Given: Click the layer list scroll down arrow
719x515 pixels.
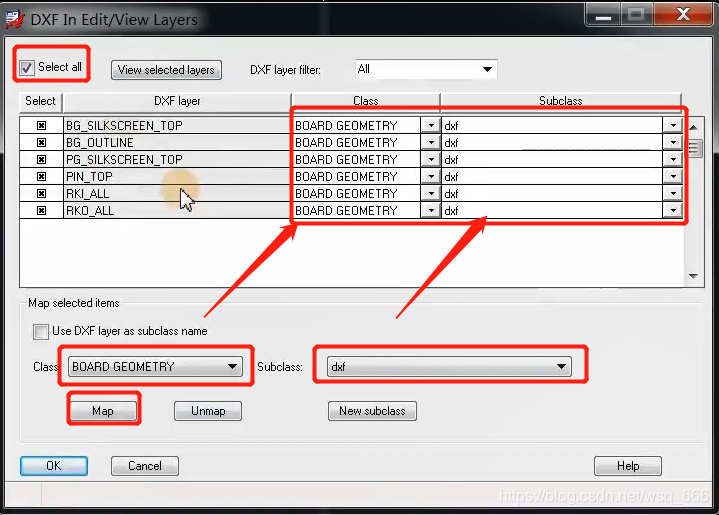Looking at the screenshot, I should click(693, 276).
